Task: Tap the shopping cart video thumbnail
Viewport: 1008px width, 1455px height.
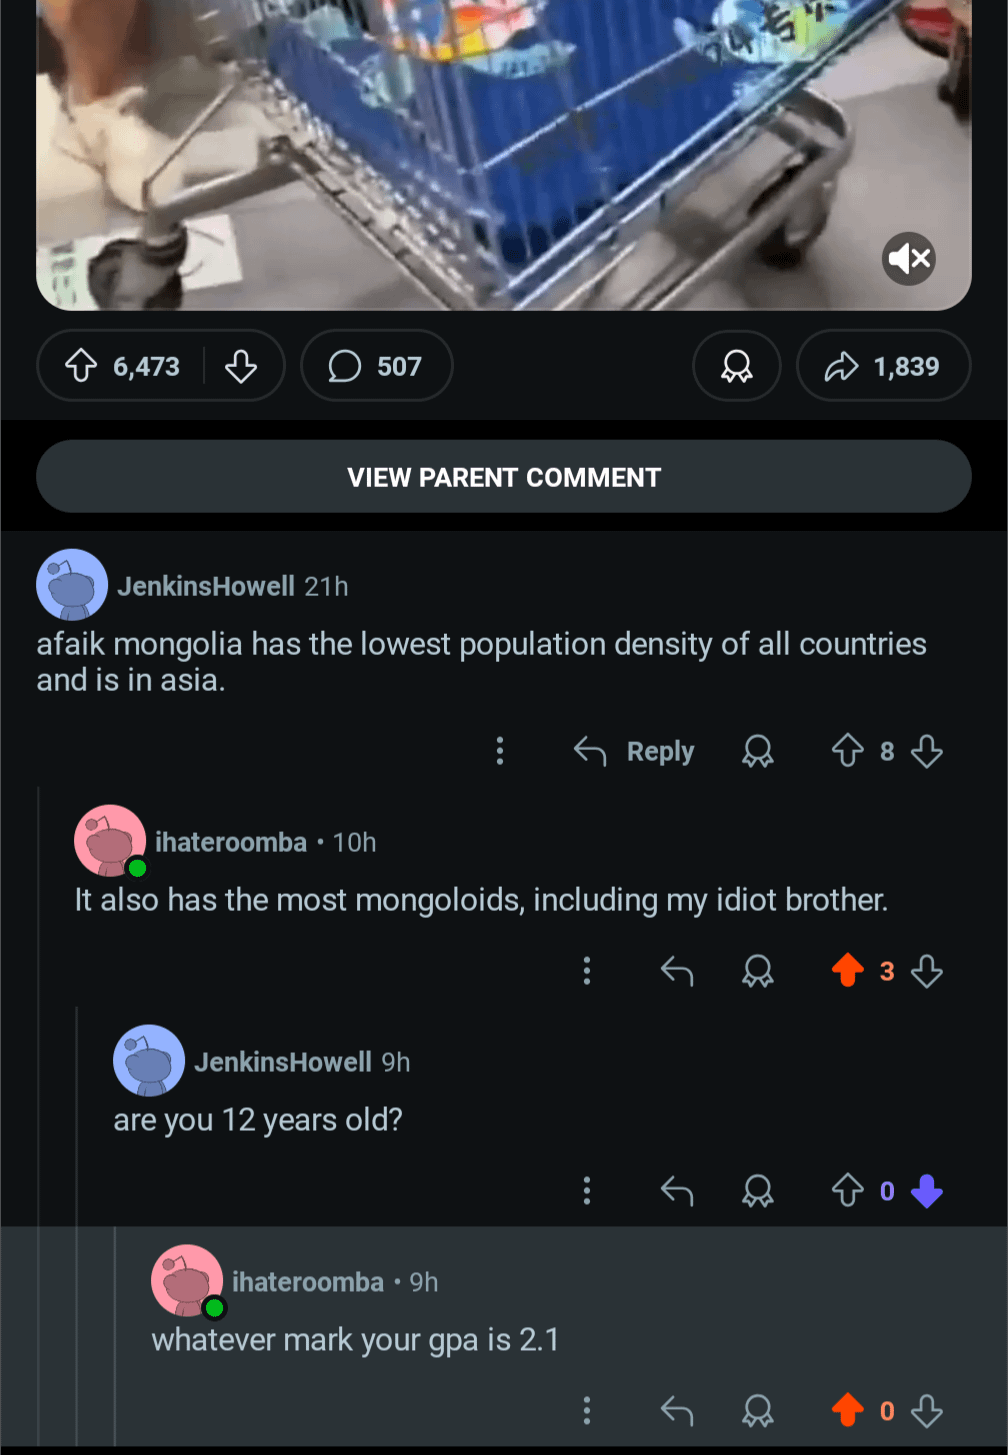Action: (504, 150)
